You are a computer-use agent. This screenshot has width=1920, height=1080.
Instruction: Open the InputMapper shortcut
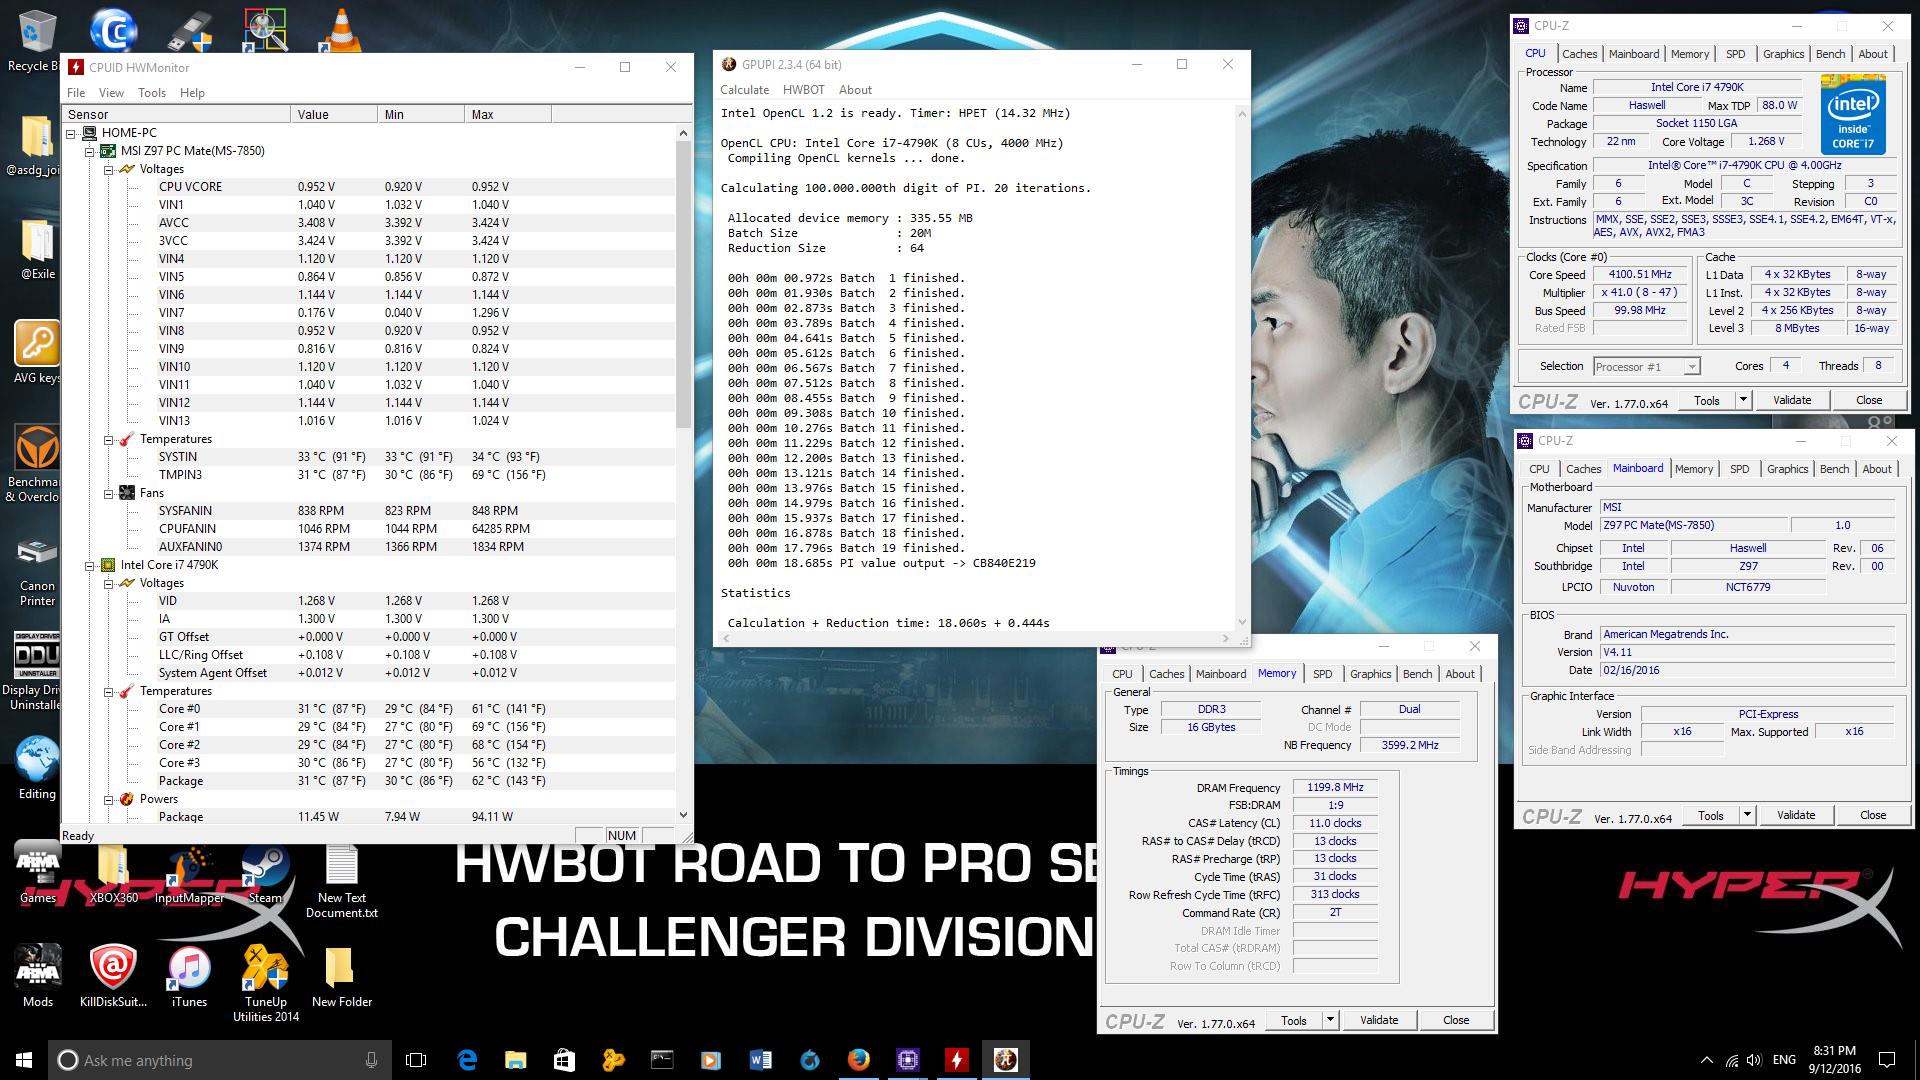[189, 874]
